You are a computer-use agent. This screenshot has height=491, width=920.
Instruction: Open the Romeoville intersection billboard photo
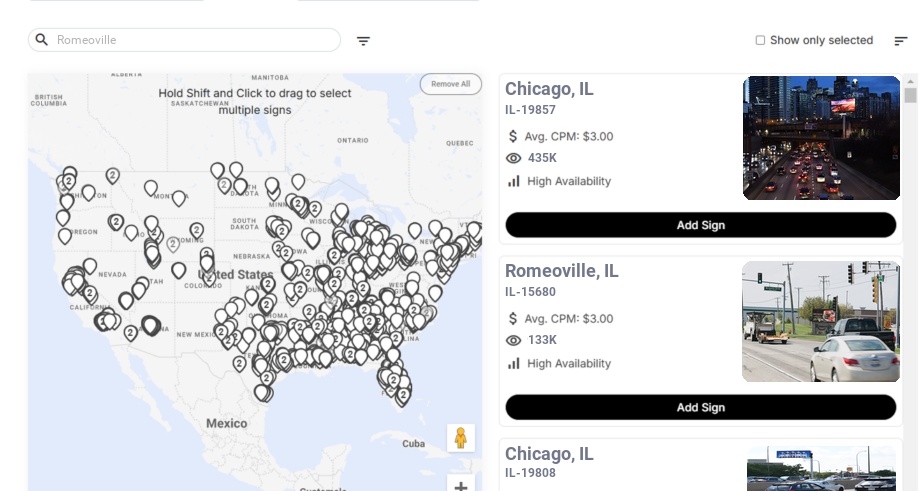pos(821,321)
